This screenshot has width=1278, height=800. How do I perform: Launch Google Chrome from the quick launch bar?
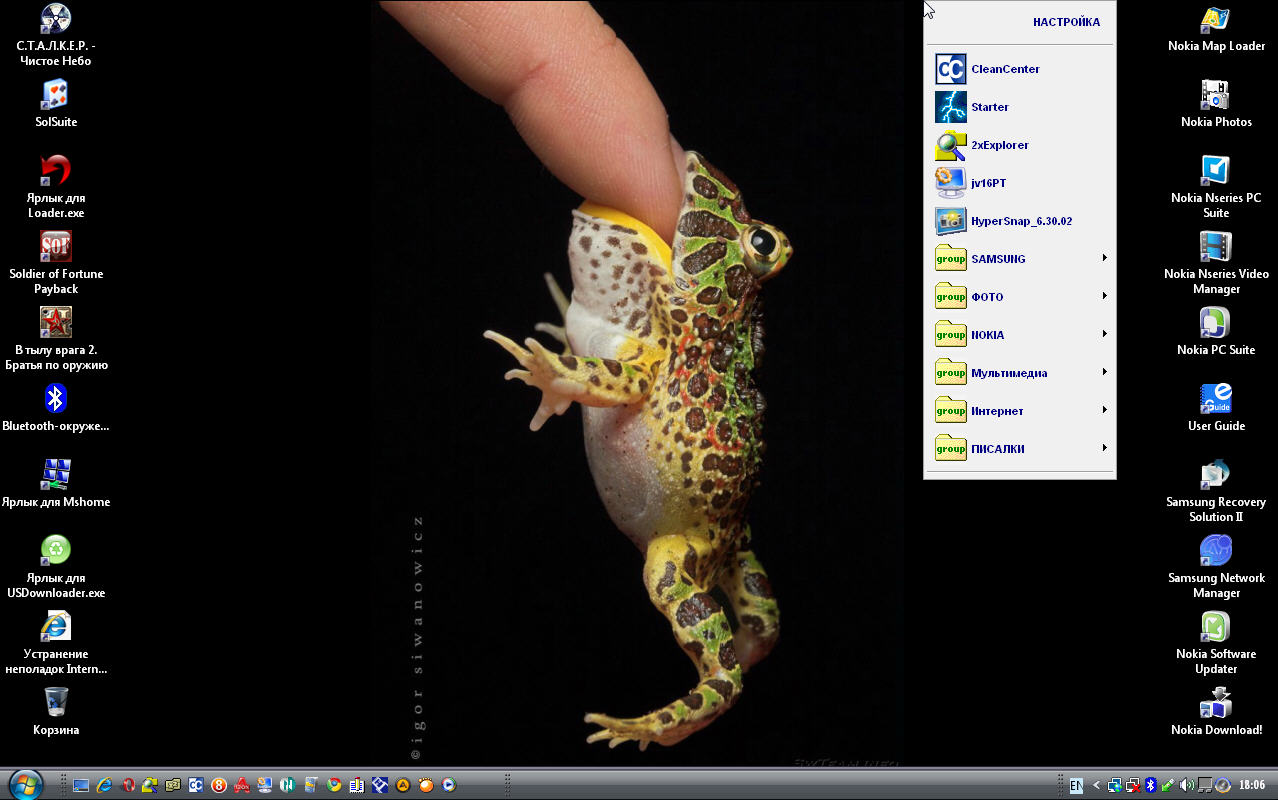(334, 785)
